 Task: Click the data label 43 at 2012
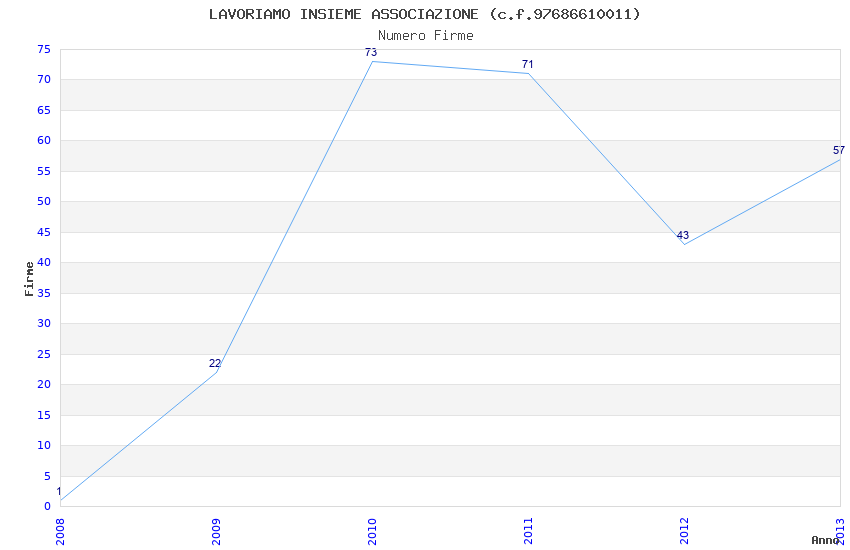point(683,235)
